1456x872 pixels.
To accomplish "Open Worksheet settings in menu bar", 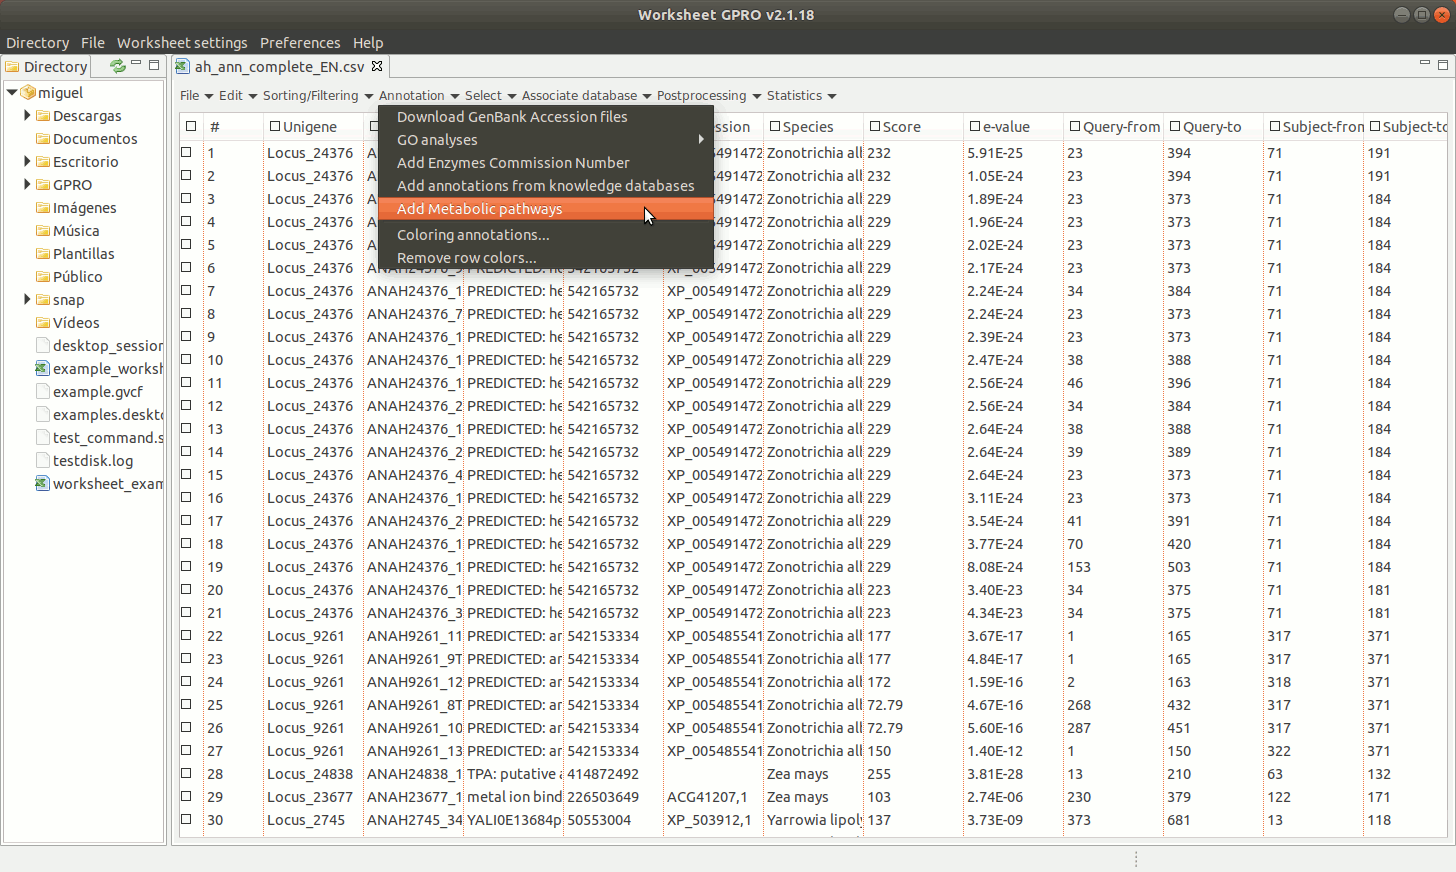I will [x=182, y=43].
